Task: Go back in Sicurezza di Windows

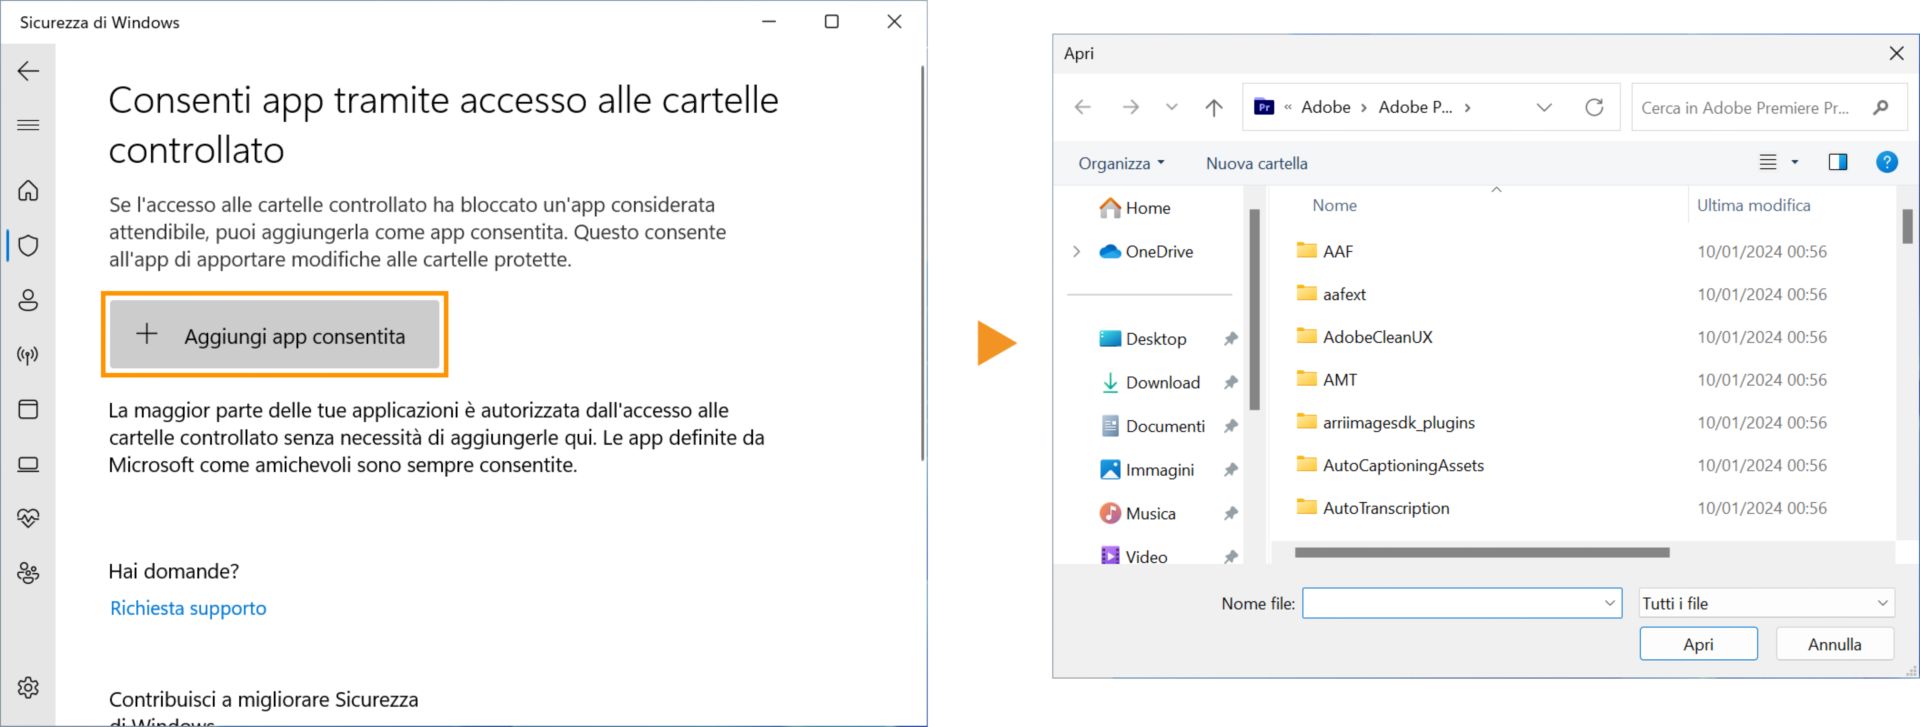Action: pos(28,71)
